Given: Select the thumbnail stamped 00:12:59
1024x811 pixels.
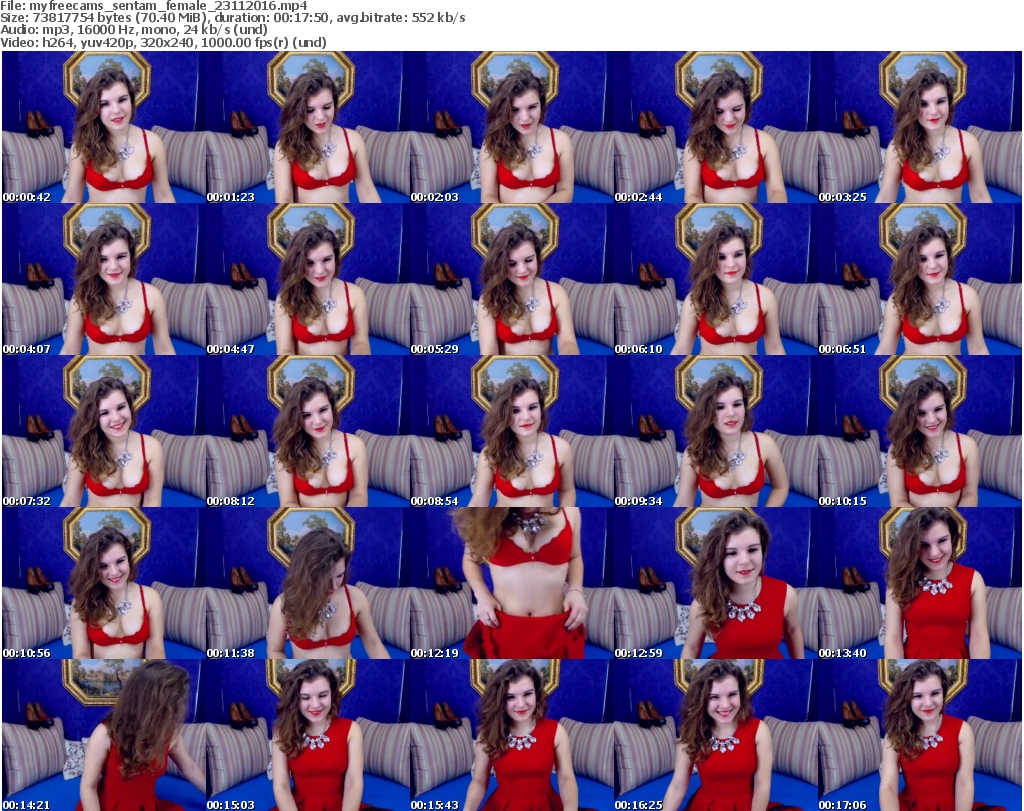Looking at the screenshot, I should [x=716, y=583].
